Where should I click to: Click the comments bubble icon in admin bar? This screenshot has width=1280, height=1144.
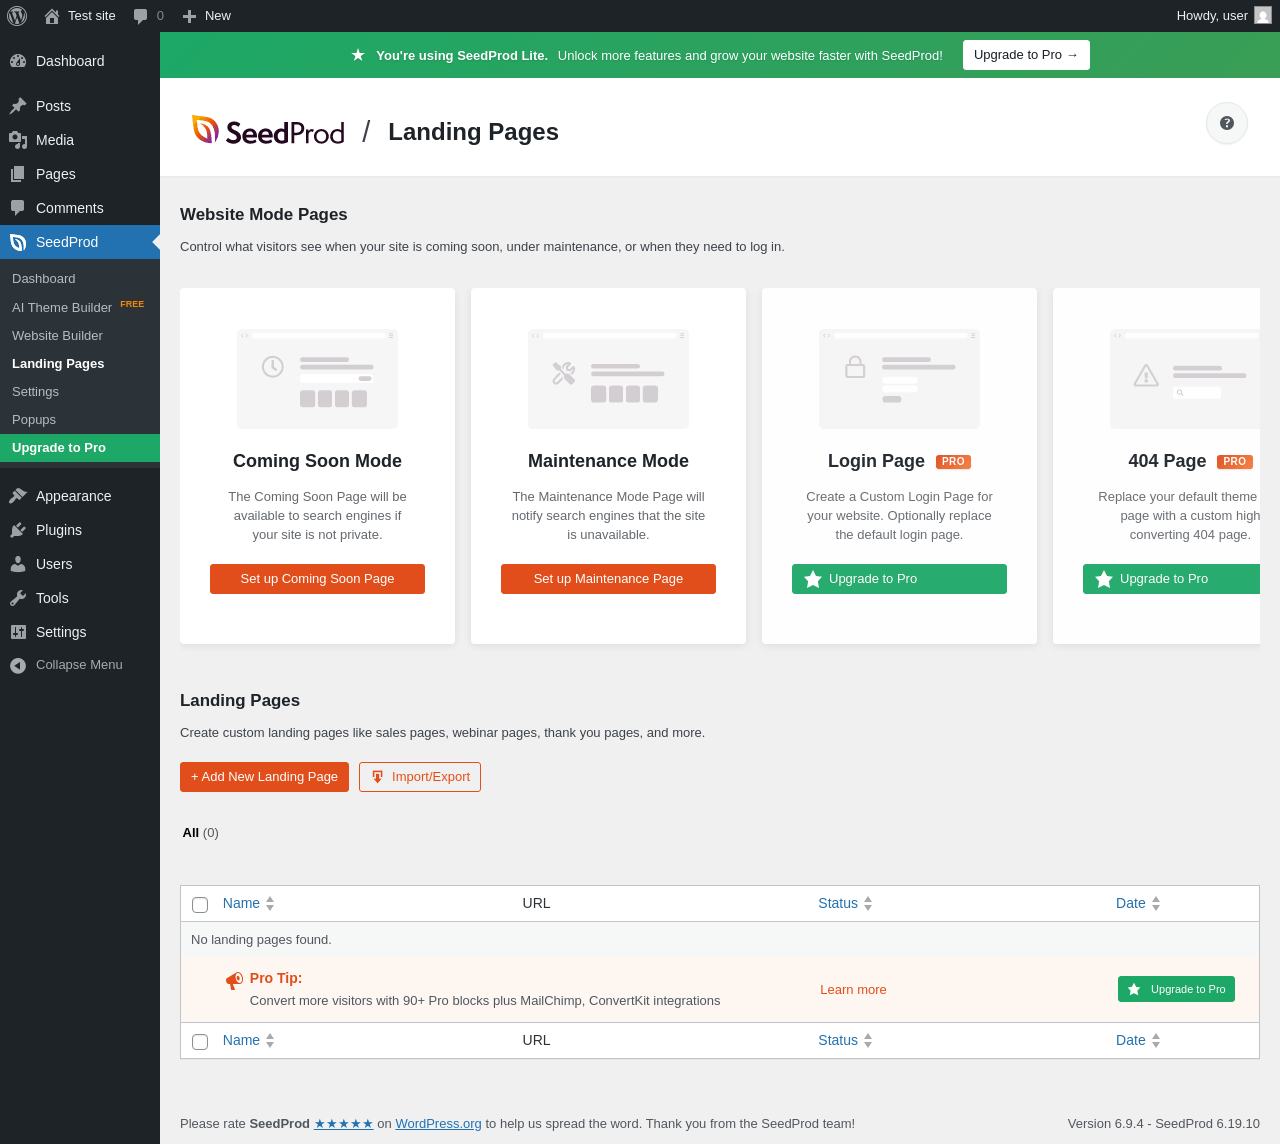click(x=140, y=16)
